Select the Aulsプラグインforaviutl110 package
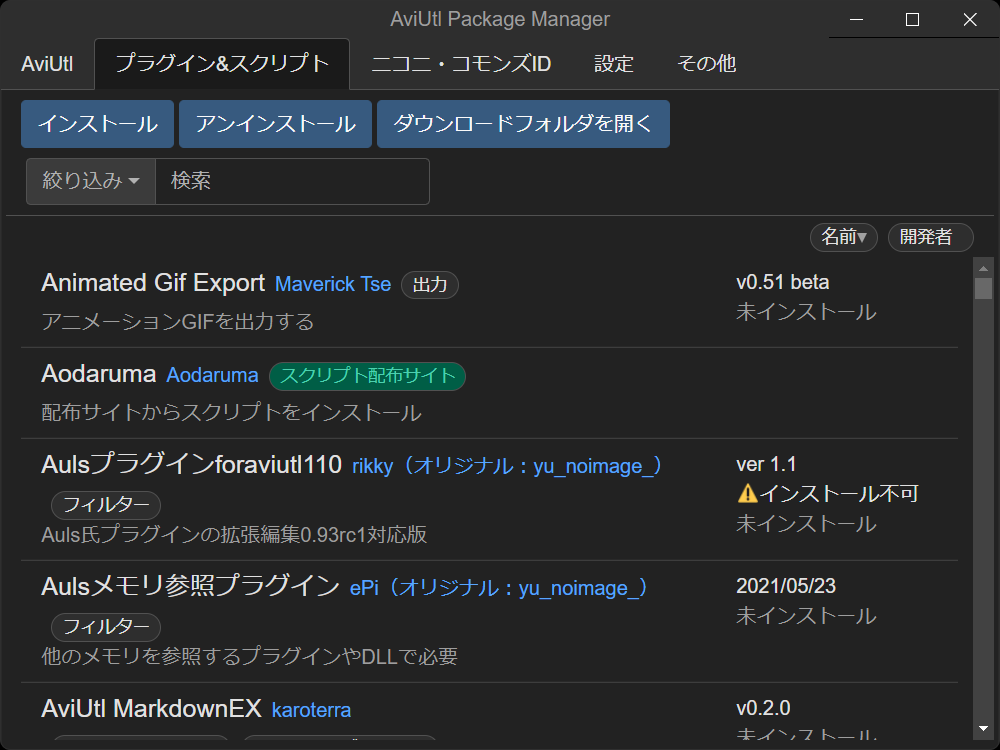This screenshot has width=1000, height=750. click(489, 500)
